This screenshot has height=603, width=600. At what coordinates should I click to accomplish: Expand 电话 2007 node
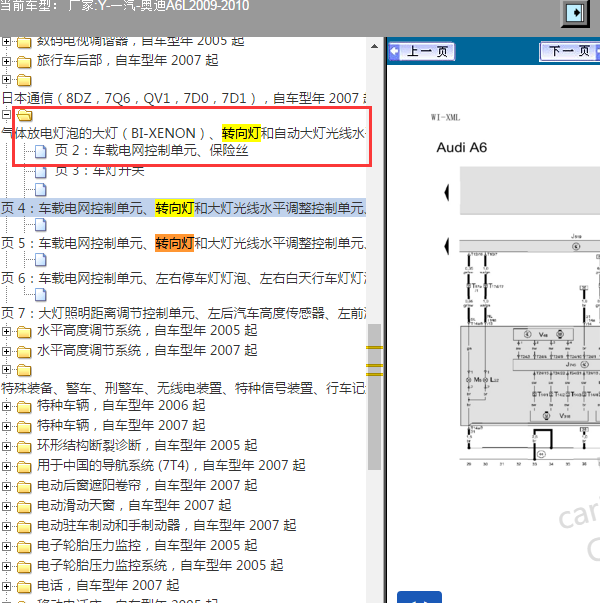click(6, 586)
